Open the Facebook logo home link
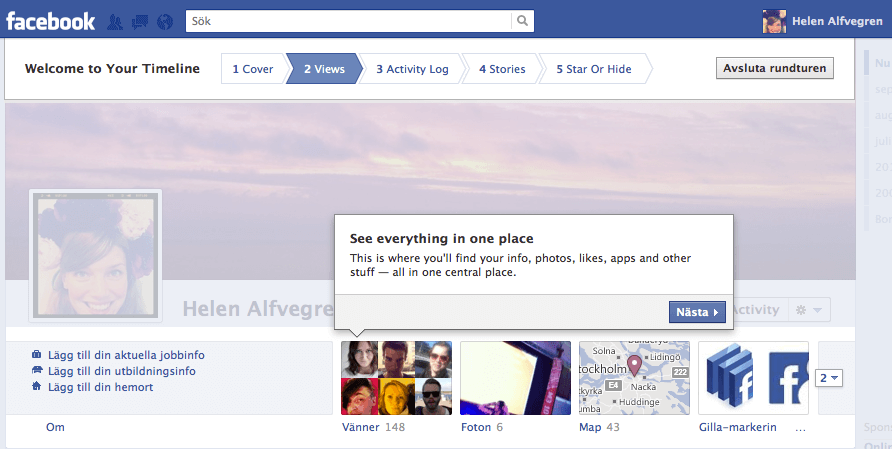Screen dimensions: 892x449 51,22
